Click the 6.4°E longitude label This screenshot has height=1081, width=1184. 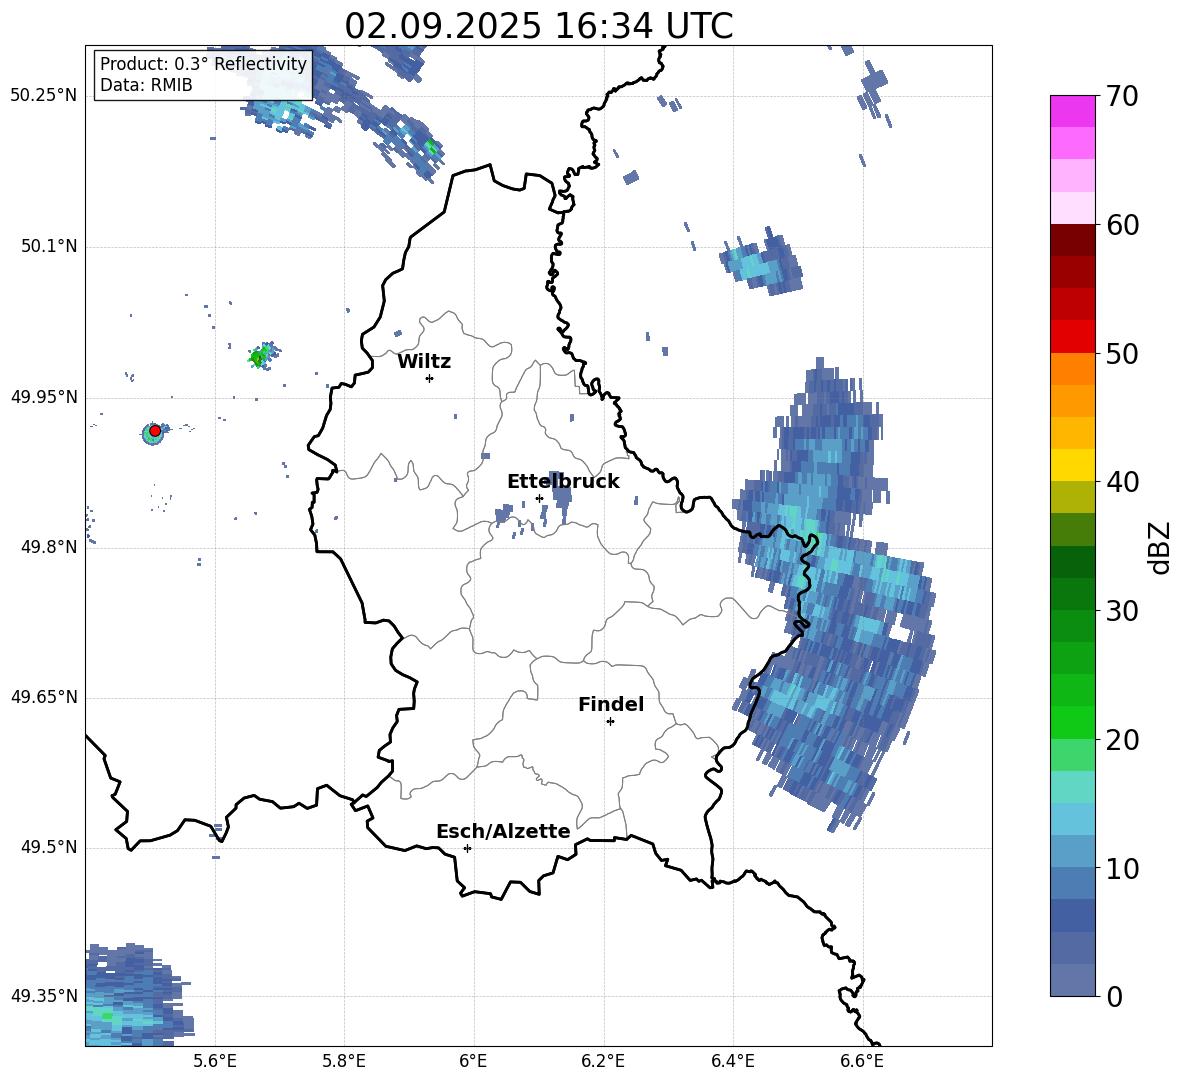point(732,1061)
